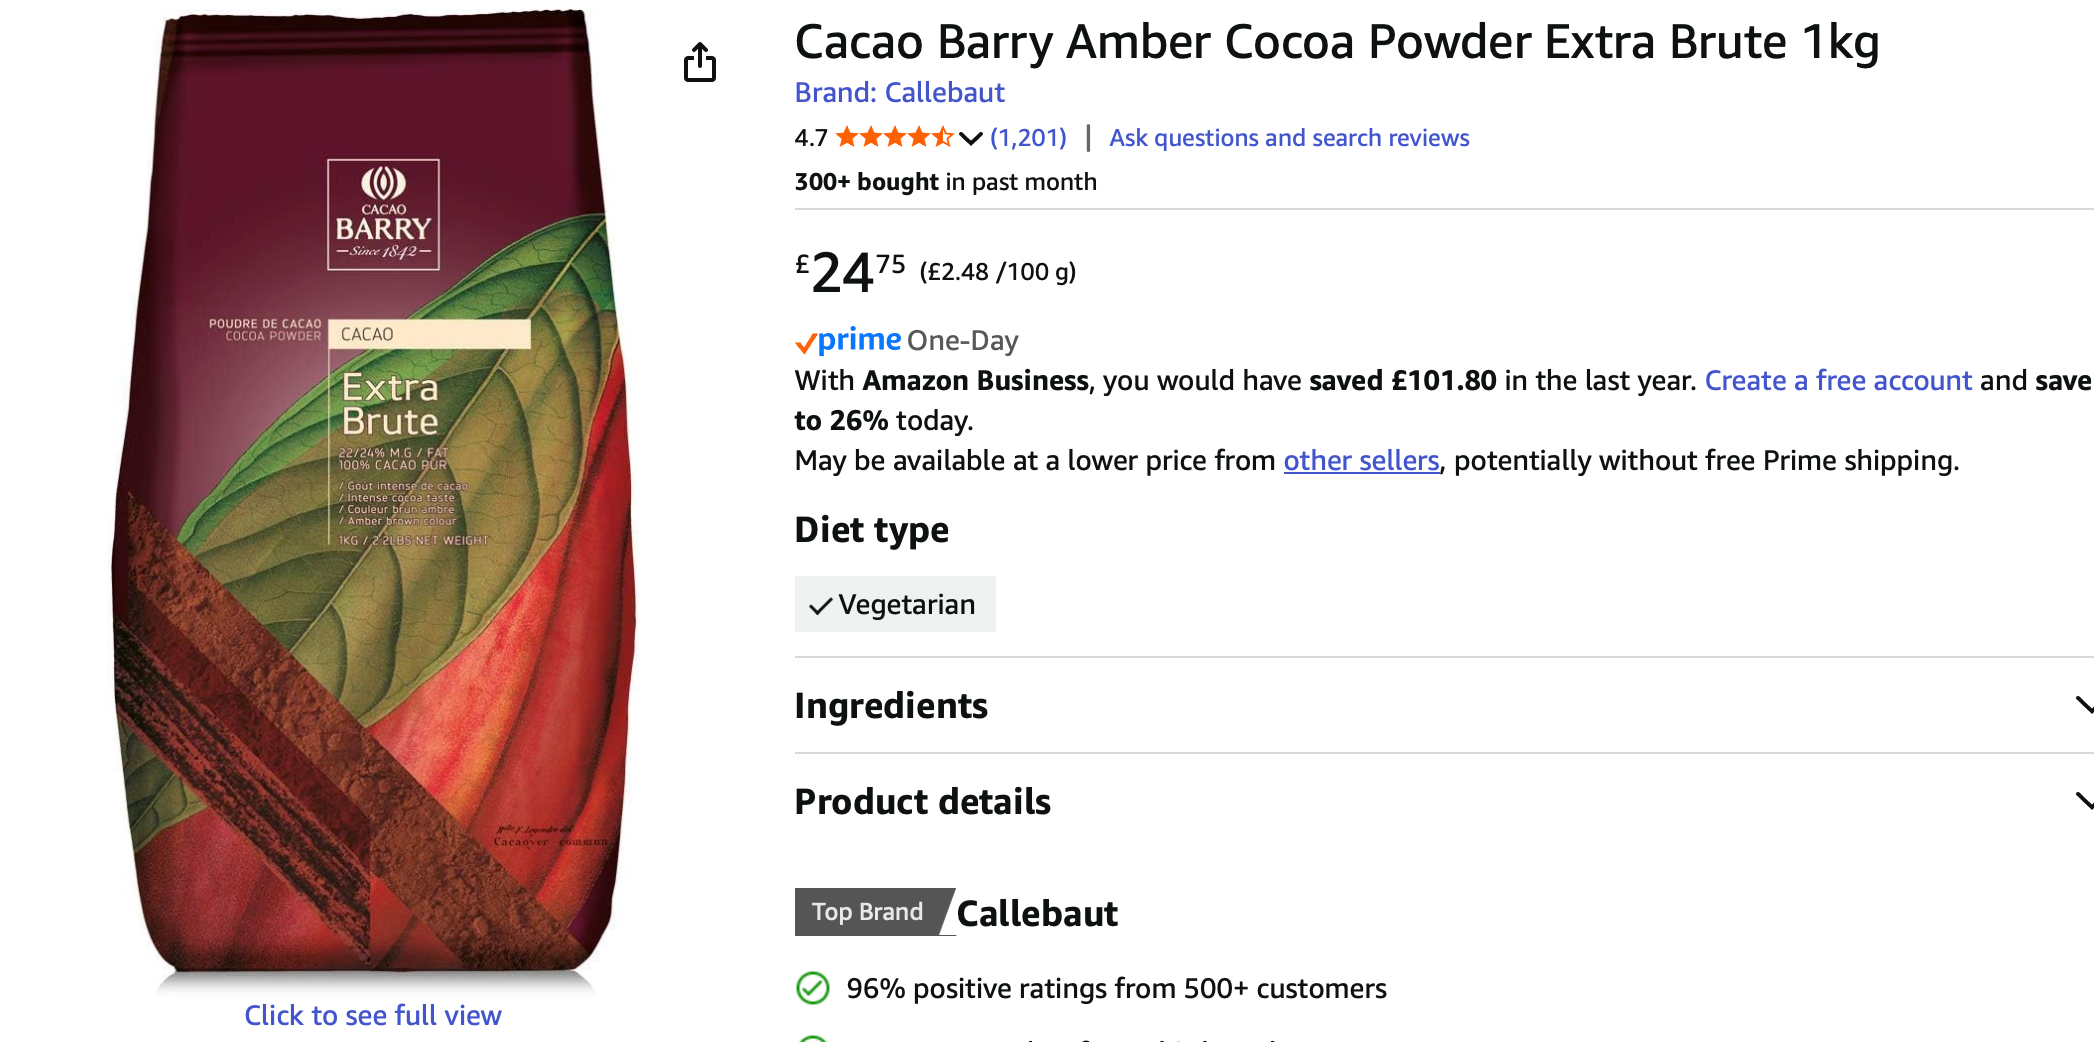
Task: Open the rating breakdown chevron next to stars
Action: point(970,138)
